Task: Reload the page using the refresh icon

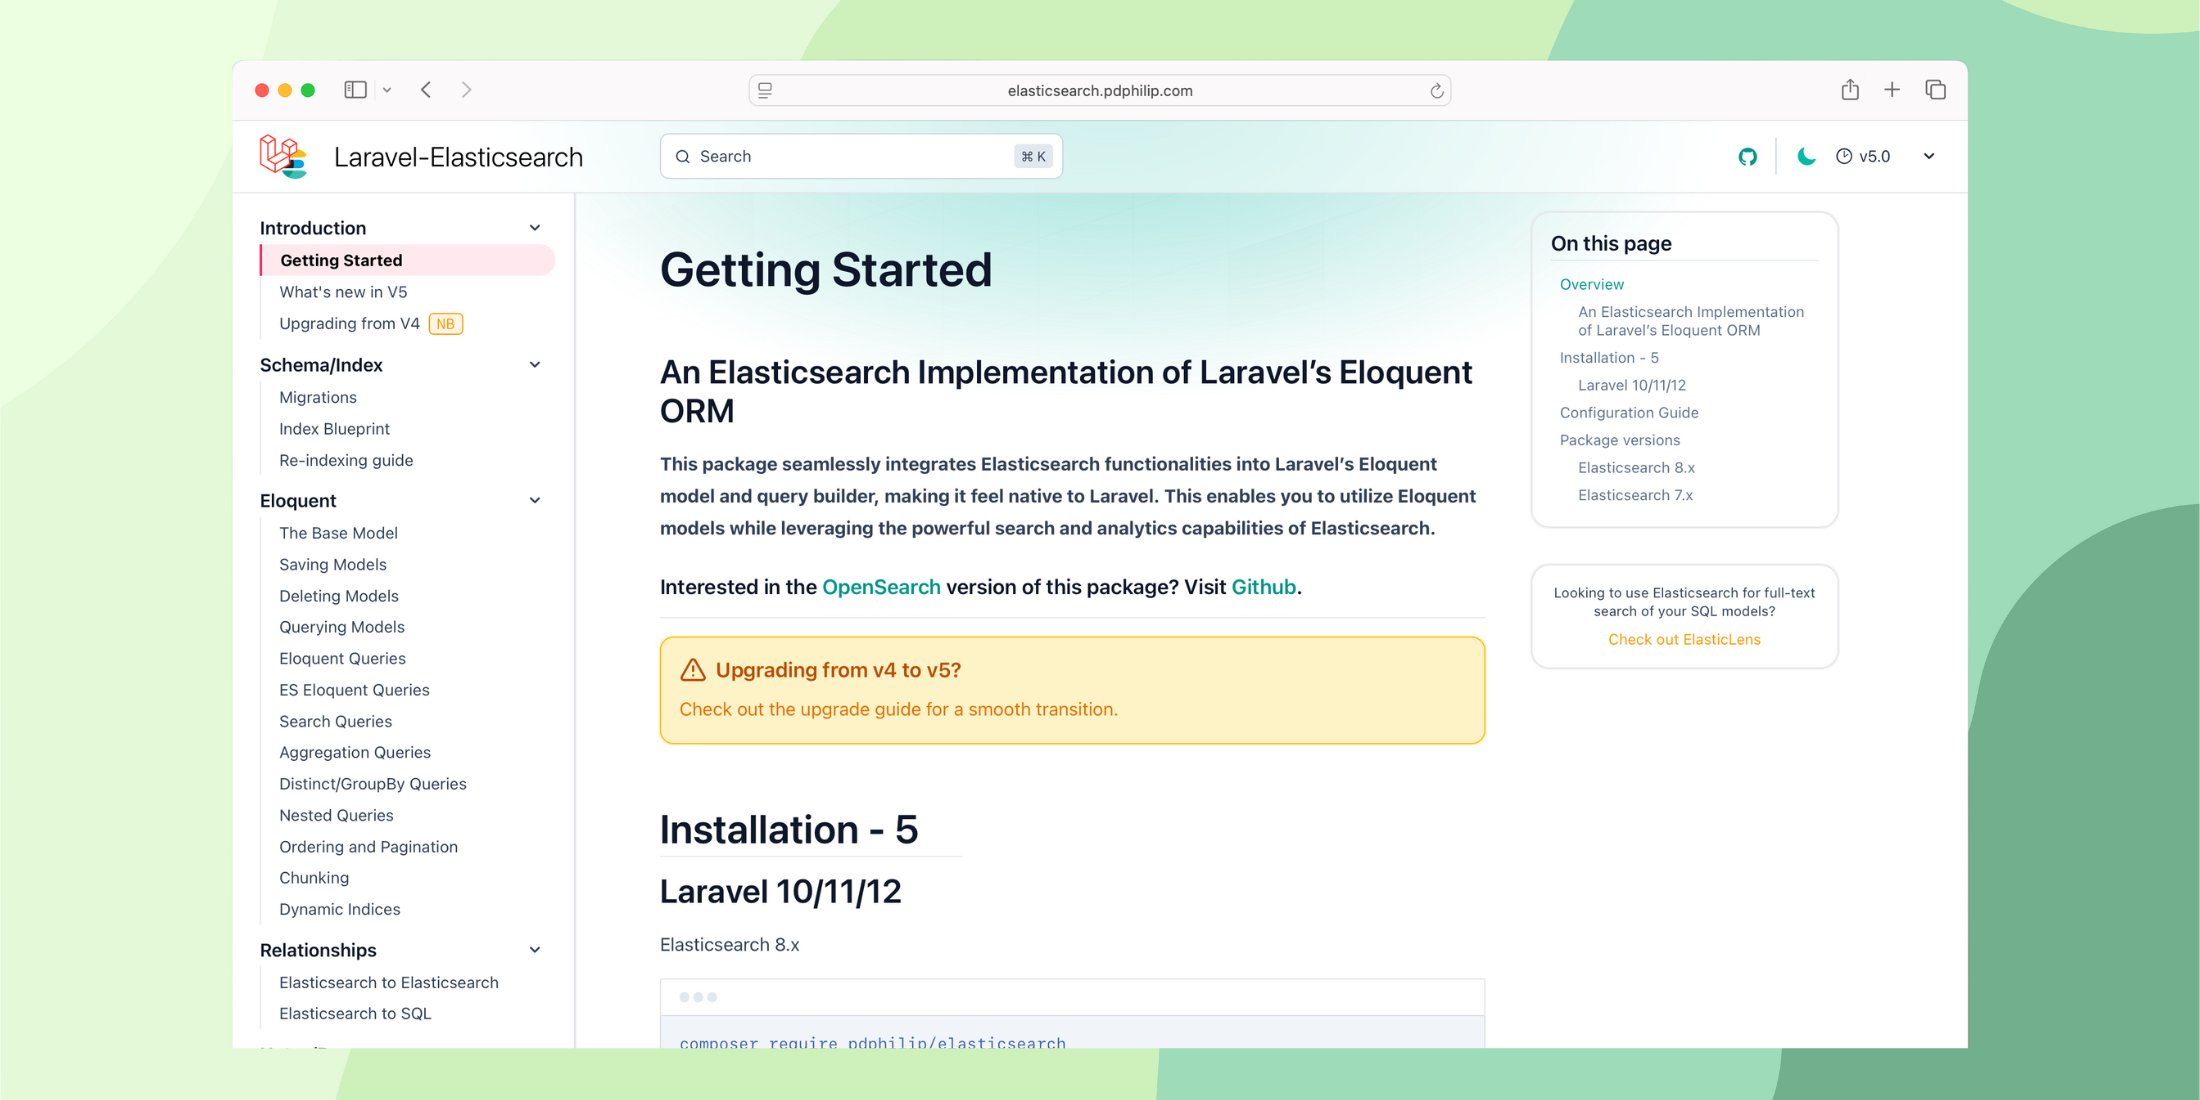Action: (1437, 90)
